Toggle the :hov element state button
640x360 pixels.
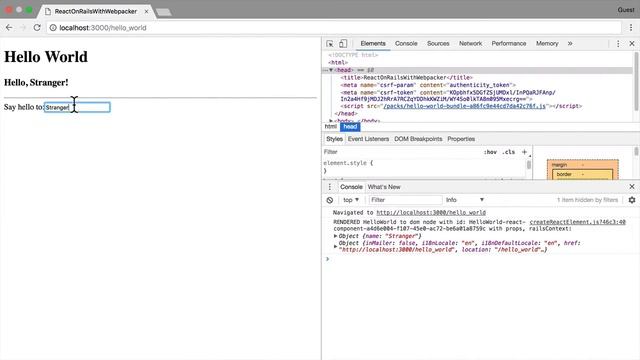pos(490,152)
